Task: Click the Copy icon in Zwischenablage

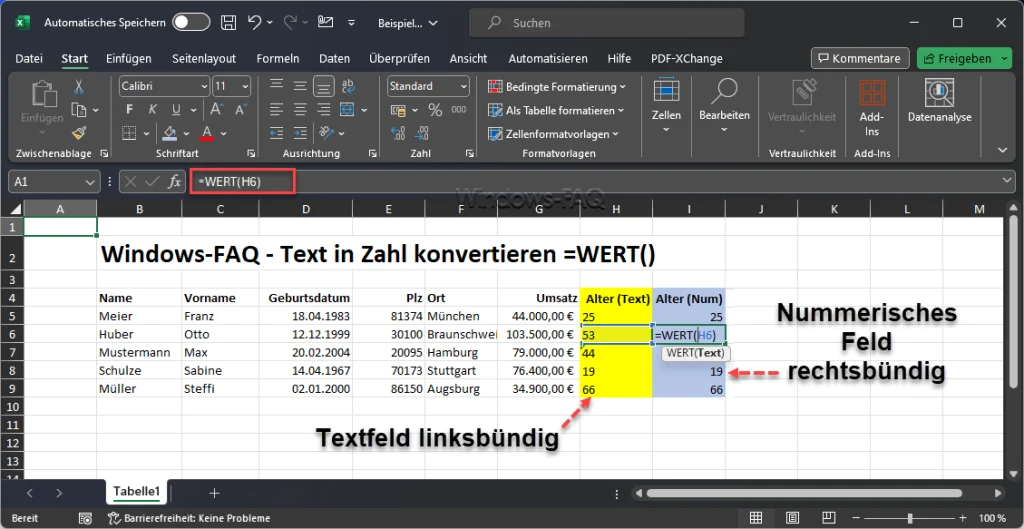Action: [79, 110]
